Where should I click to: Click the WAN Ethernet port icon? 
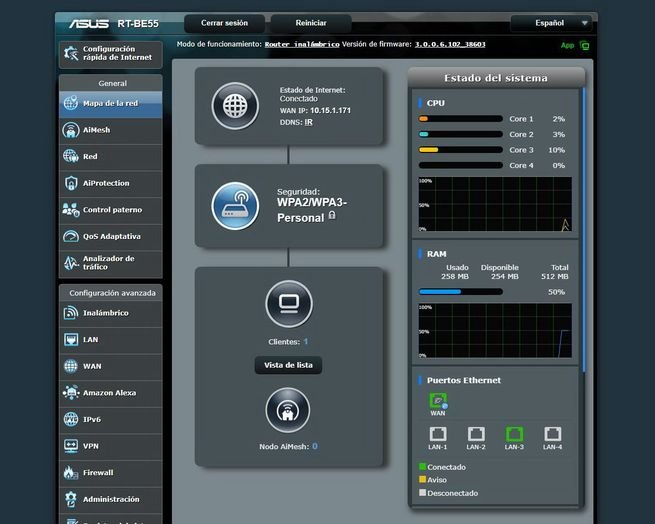click(437, 399)
